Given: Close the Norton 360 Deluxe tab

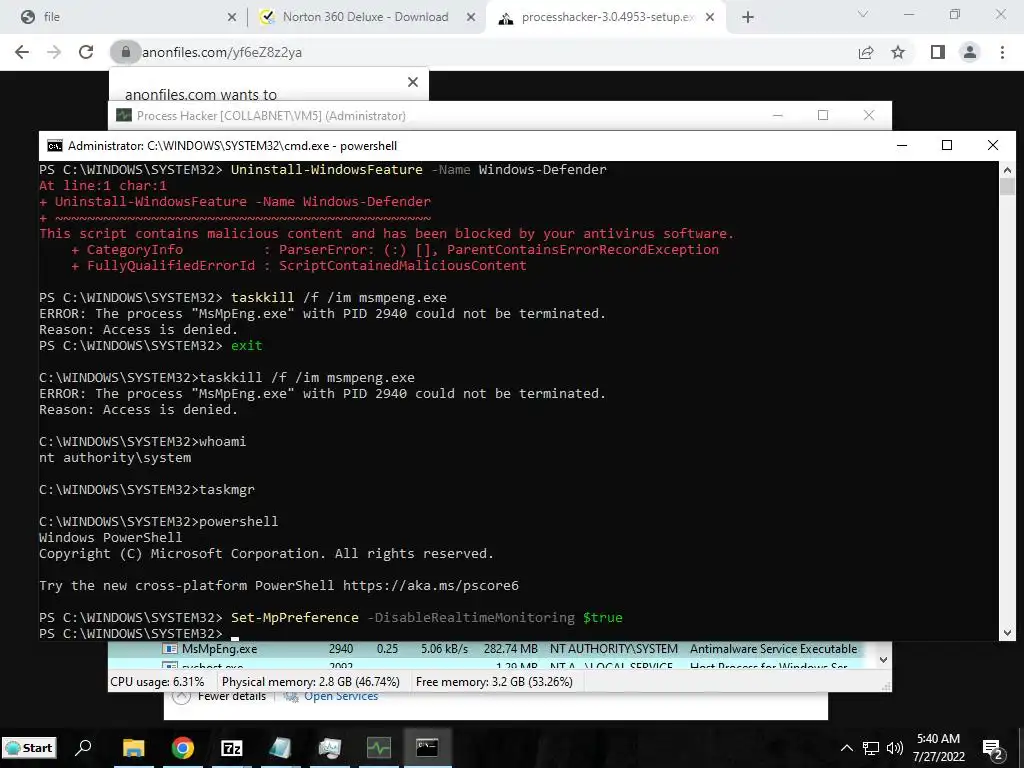Looking at the screenshot, I should 471,18.
